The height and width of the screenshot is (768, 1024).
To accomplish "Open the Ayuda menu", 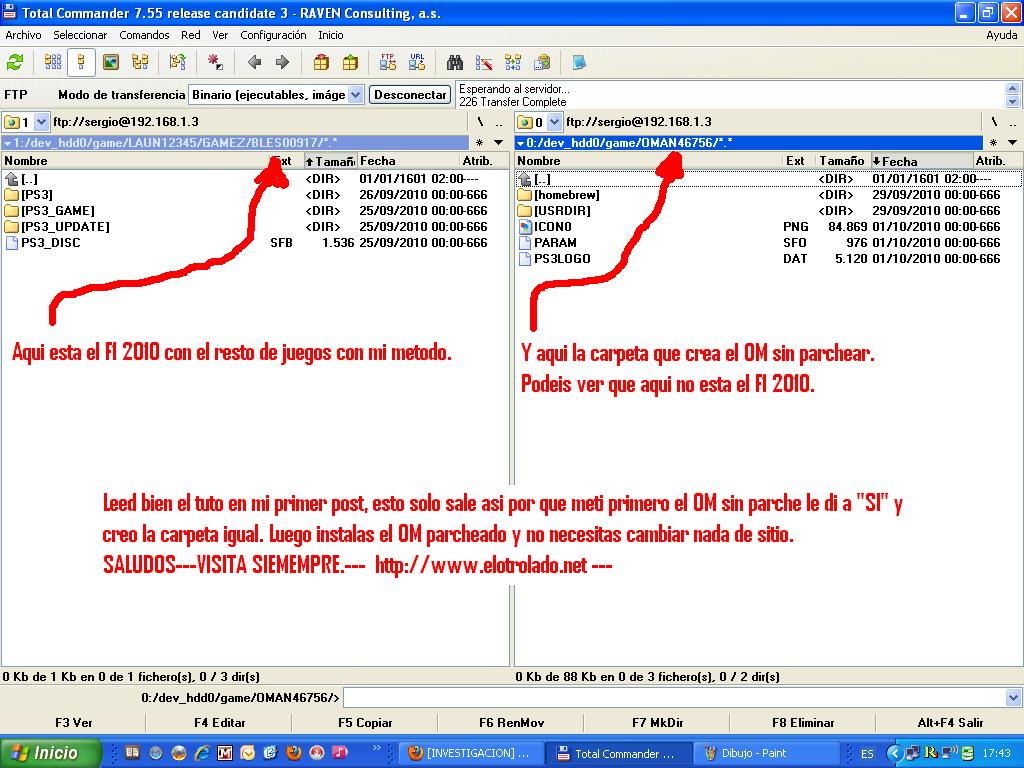I will coord(1001,35).
